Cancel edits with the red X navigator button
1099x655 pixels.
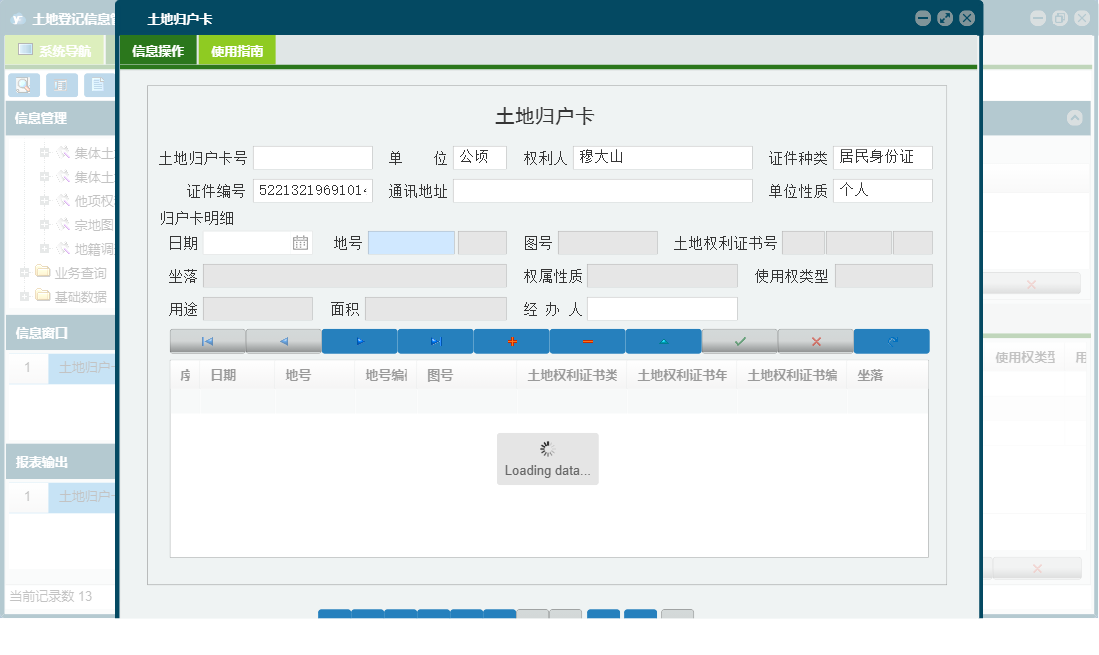[816, 341]
